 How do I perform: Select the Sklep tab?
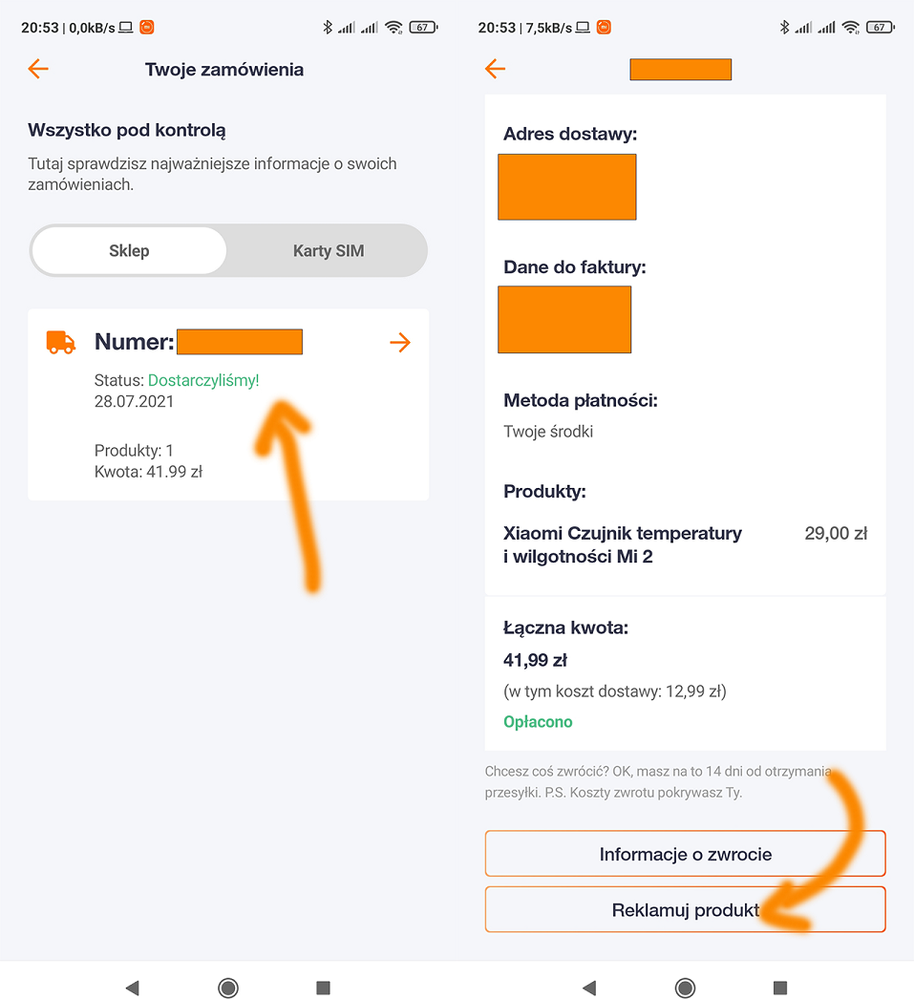[x=129, y=251]
